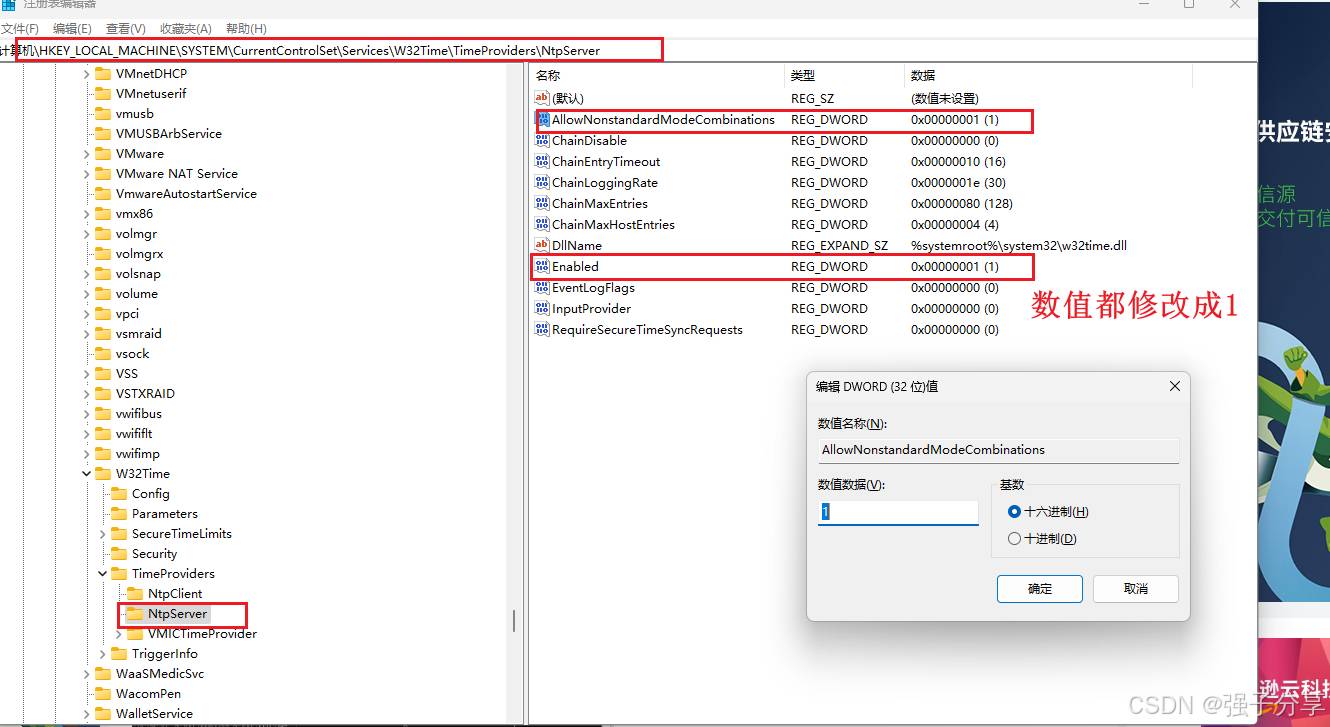Screen dimensions: 1330x727
Task: Click the RequireSecureTimeSyncRequests DWORD icon
Action: point(543,329)
